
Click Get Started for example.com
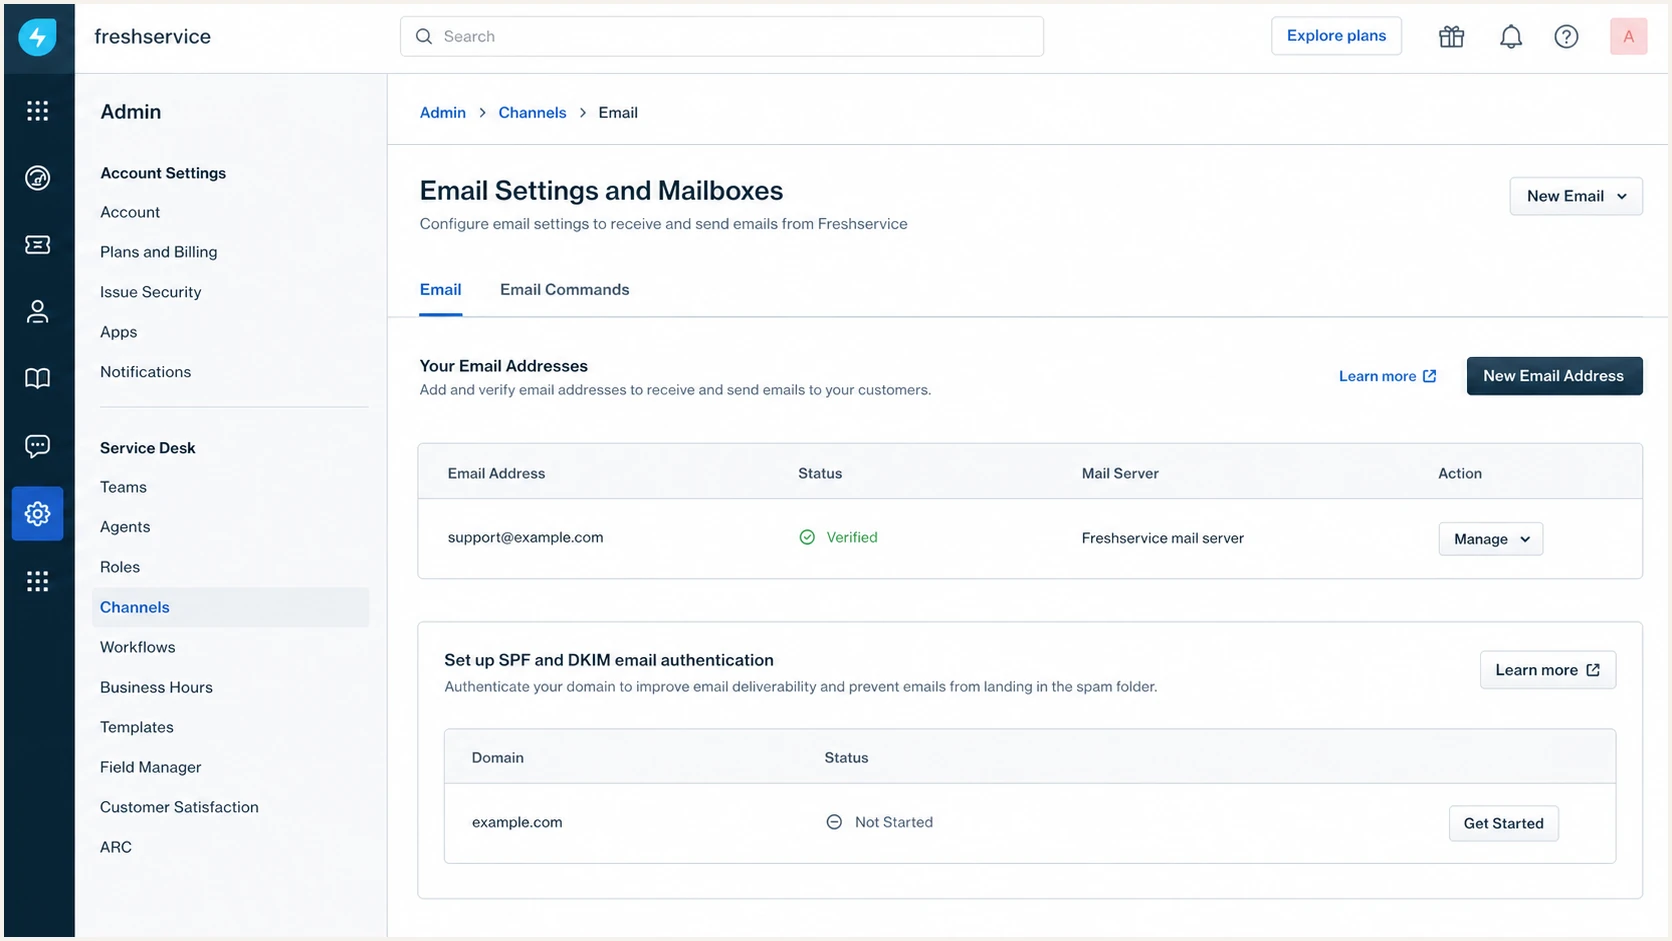(x=1503, y=823)
